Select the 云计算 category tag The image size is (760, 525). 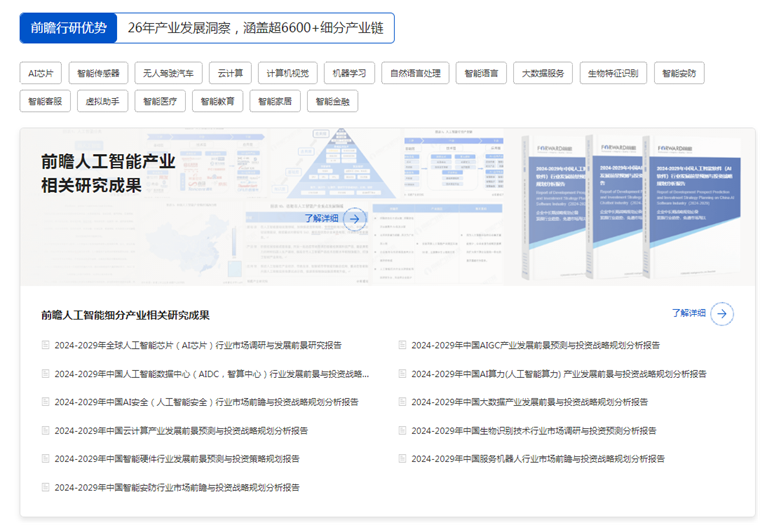[231, 73]
